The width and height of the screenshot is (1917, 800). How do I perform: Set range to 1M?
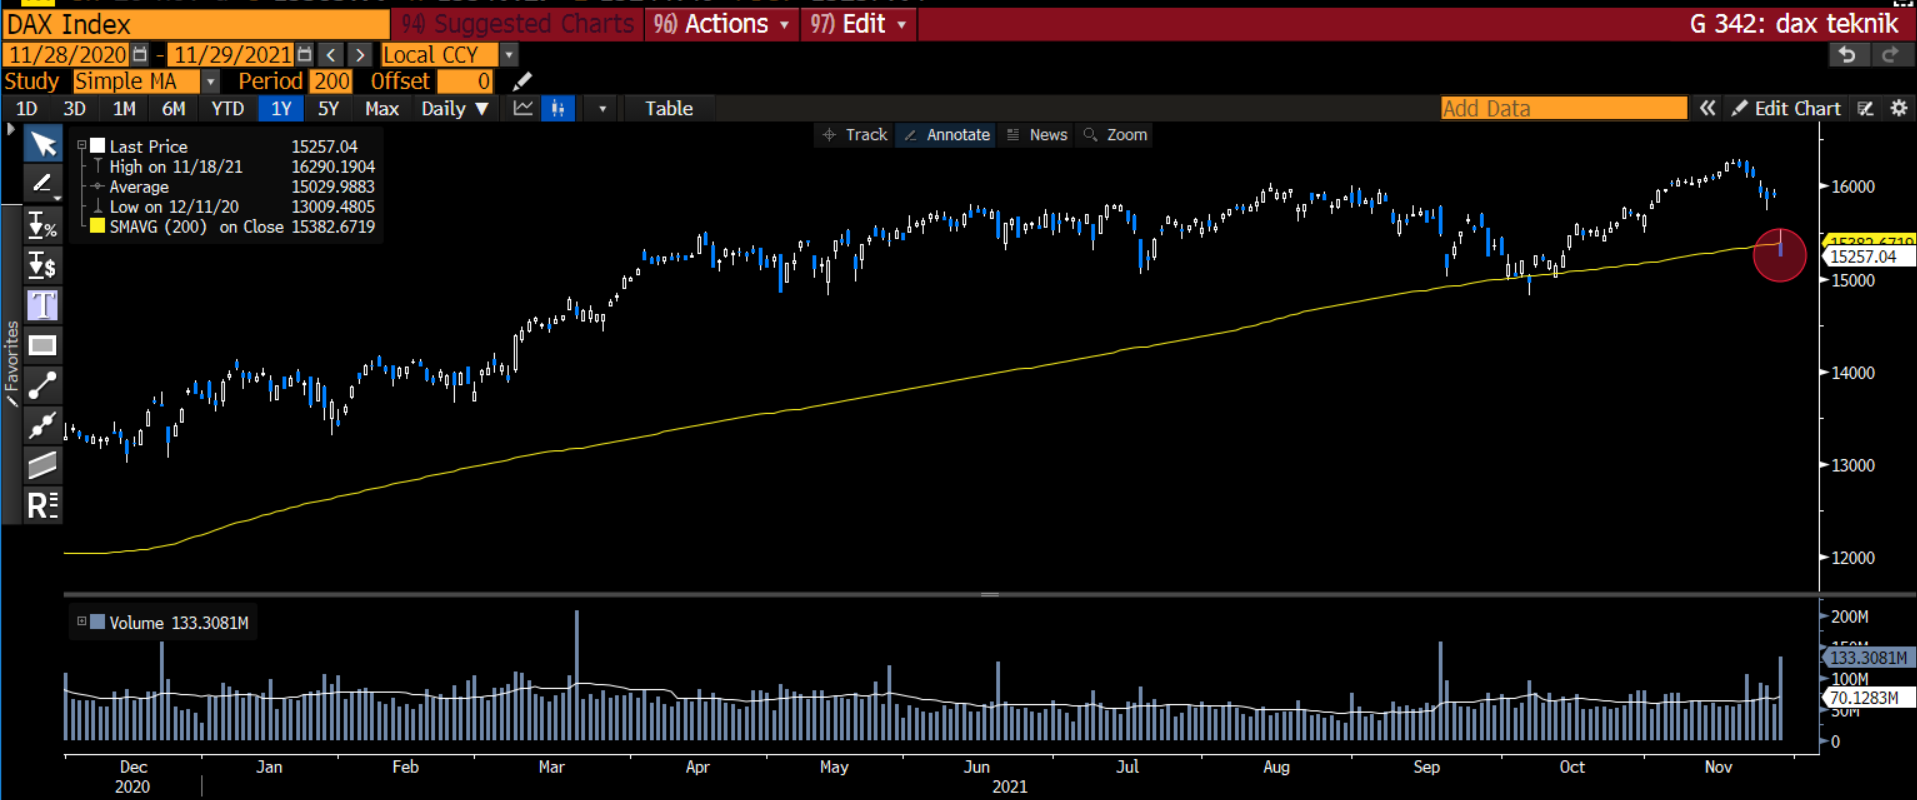tap(124, 108)
